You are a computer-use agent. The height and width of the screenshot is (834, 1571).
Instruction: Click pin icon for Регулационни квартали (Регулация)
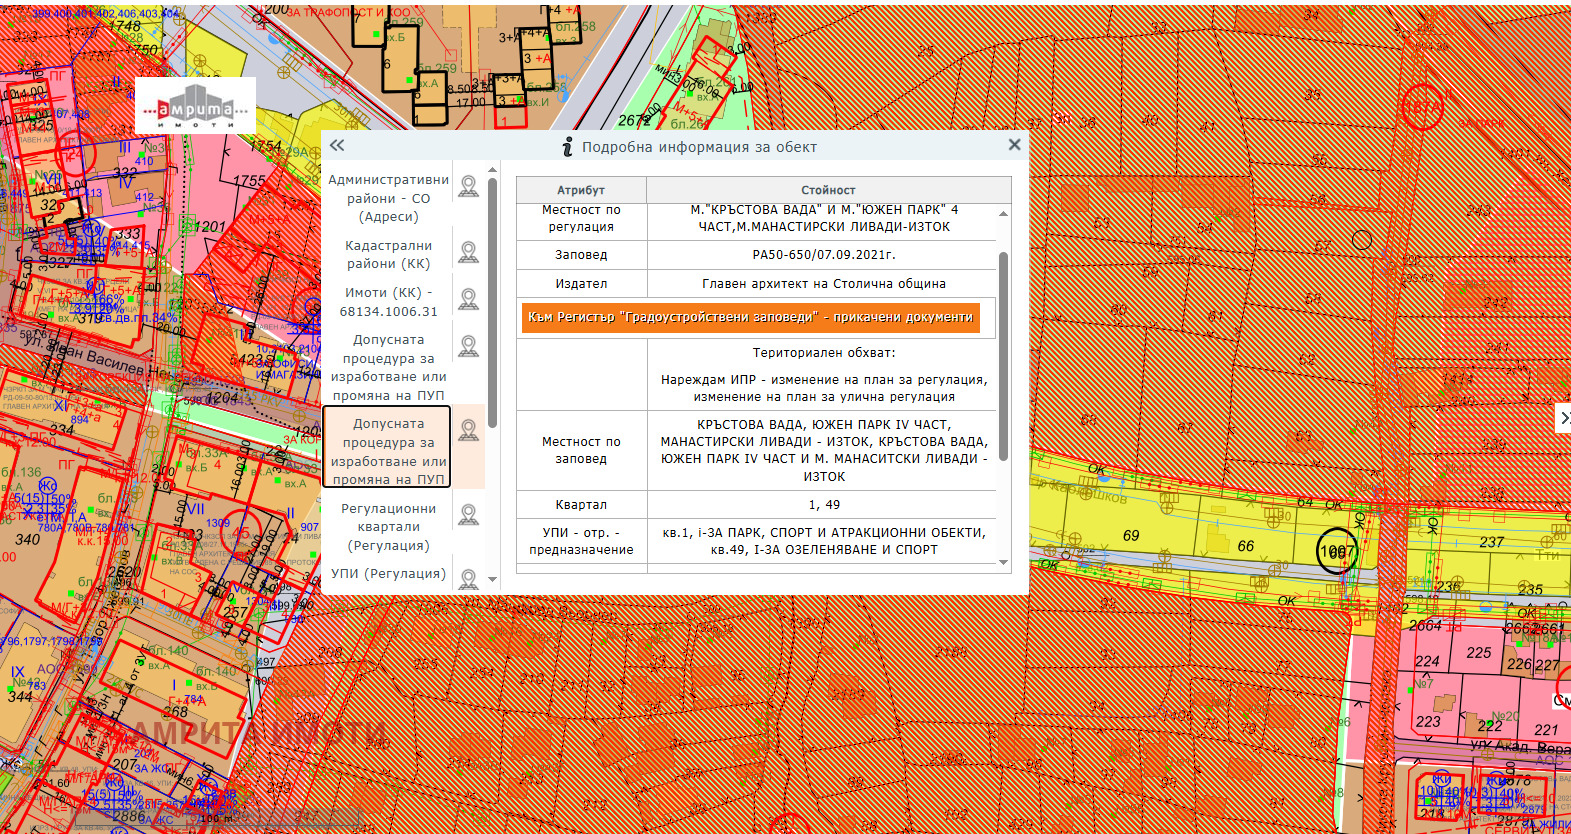click(x=468, y=515)
